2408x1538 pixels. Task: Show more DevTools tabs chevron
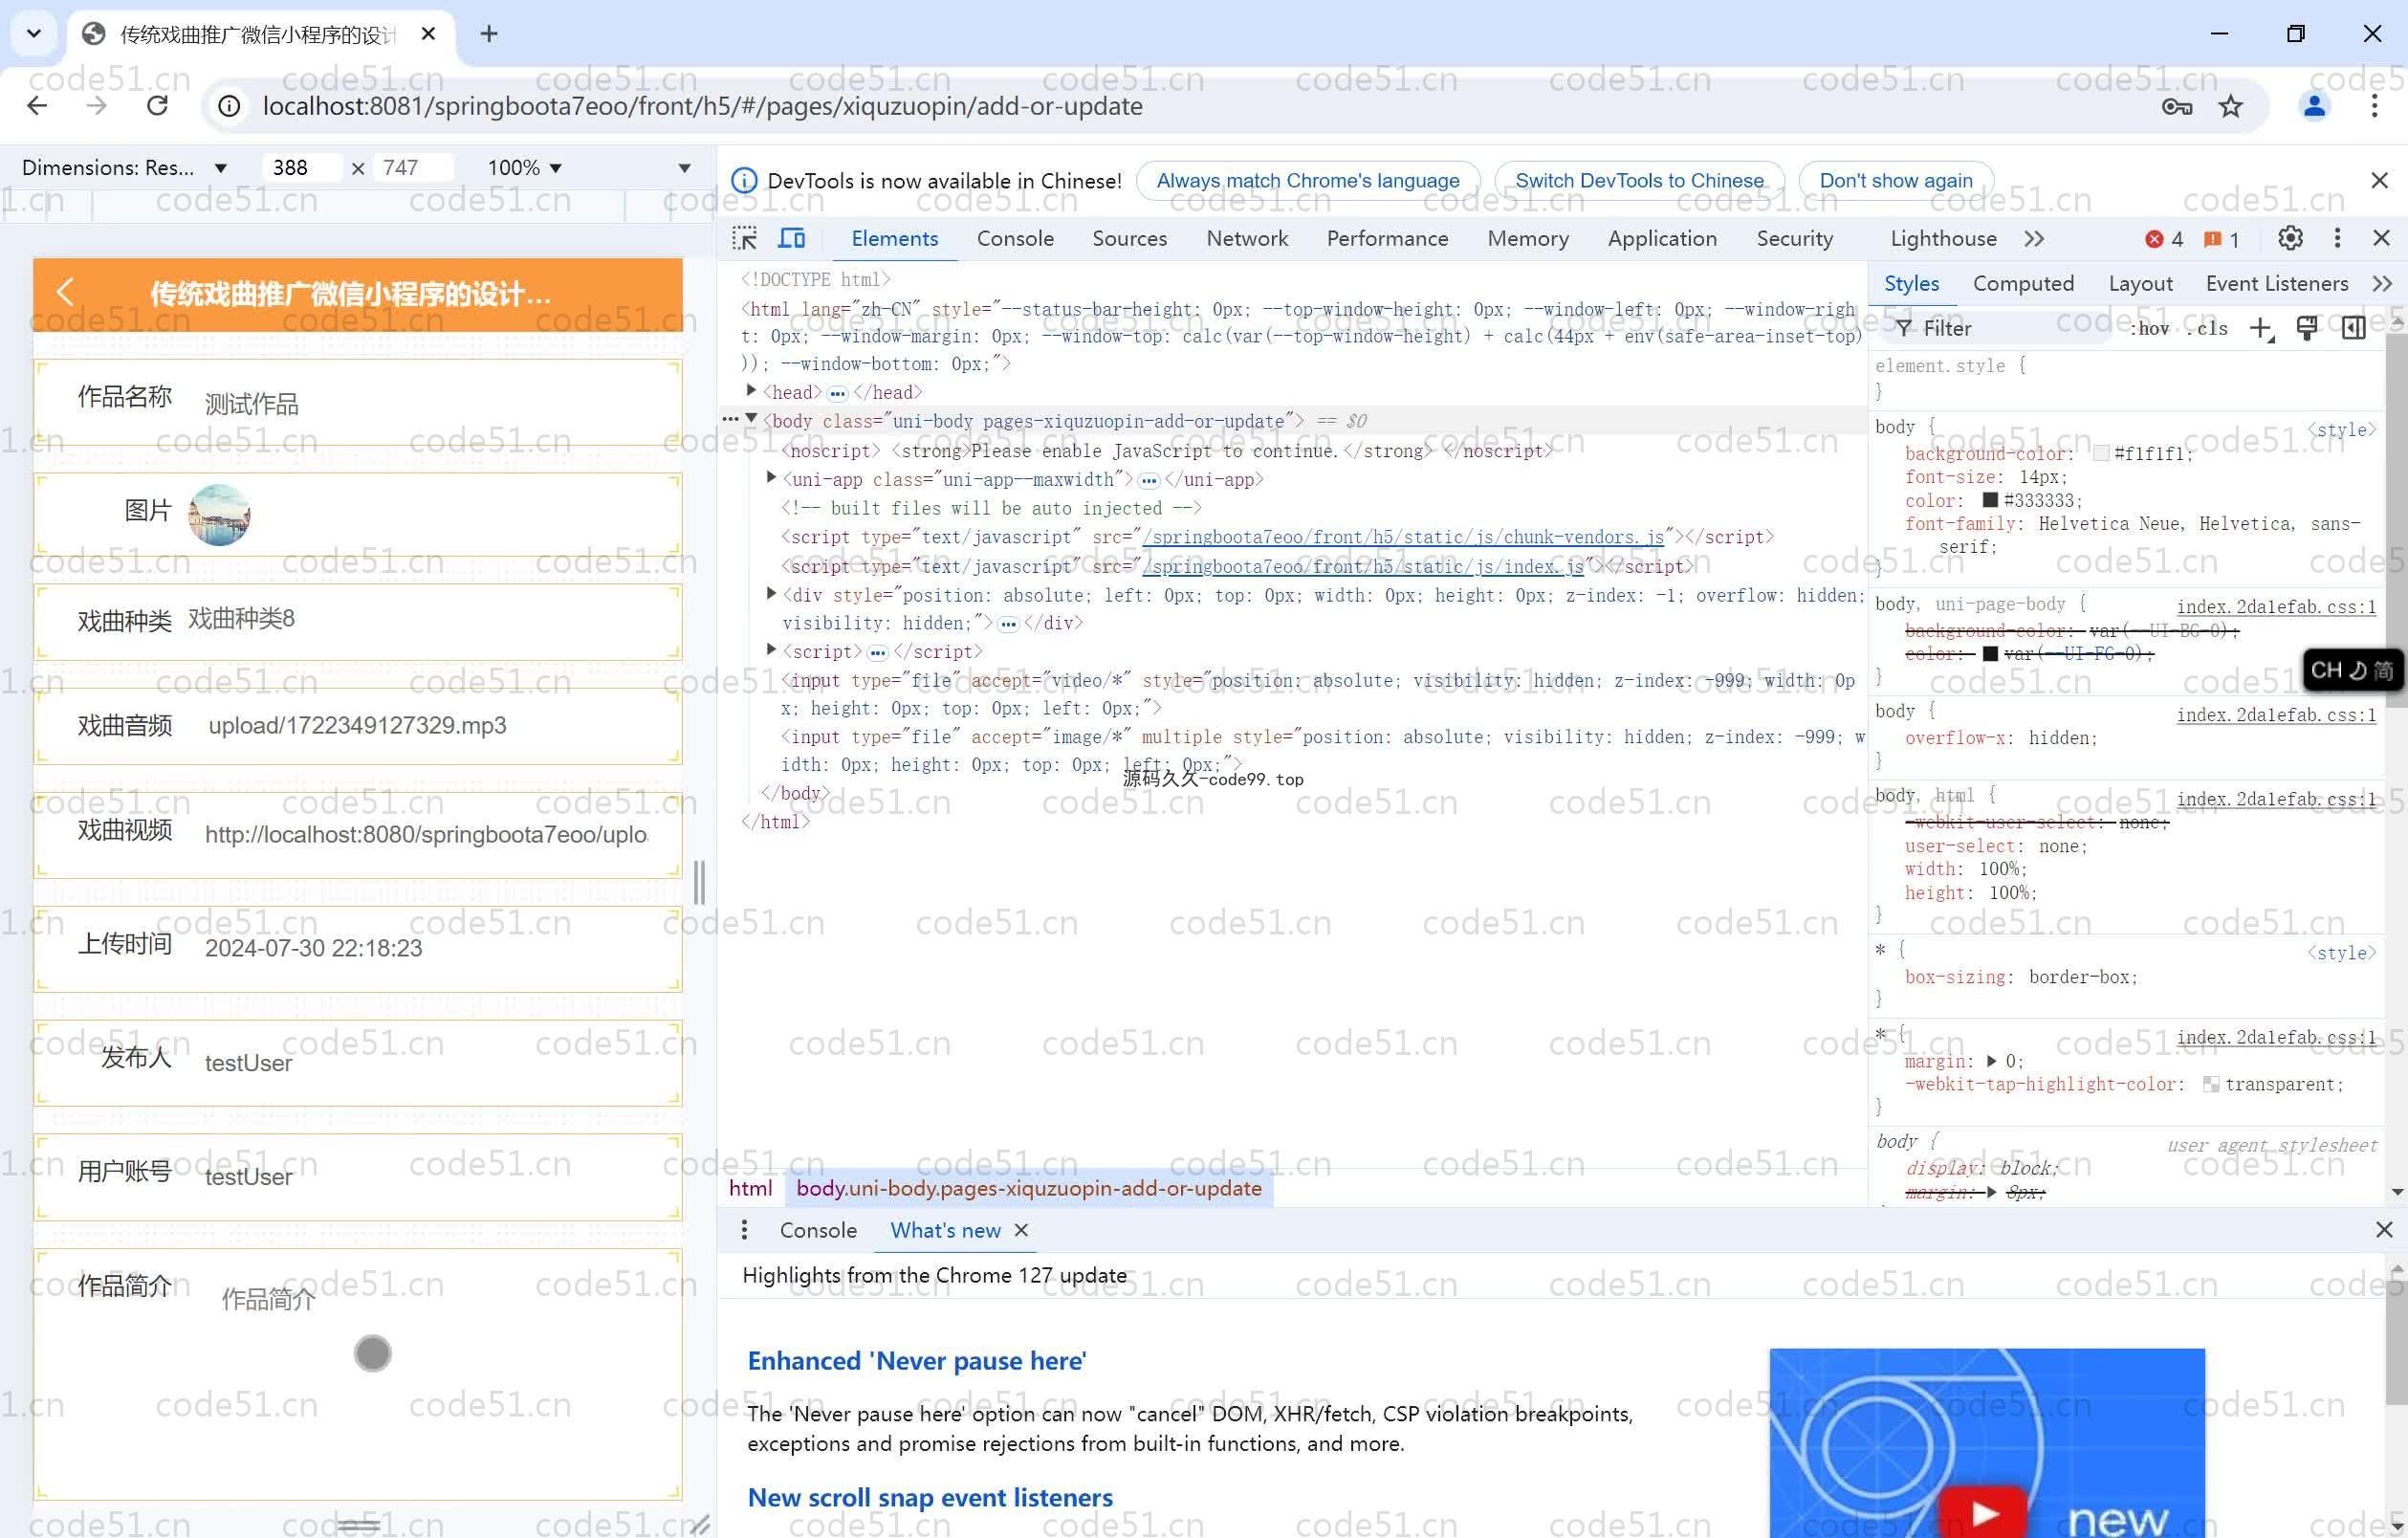tap(2033, 238)
